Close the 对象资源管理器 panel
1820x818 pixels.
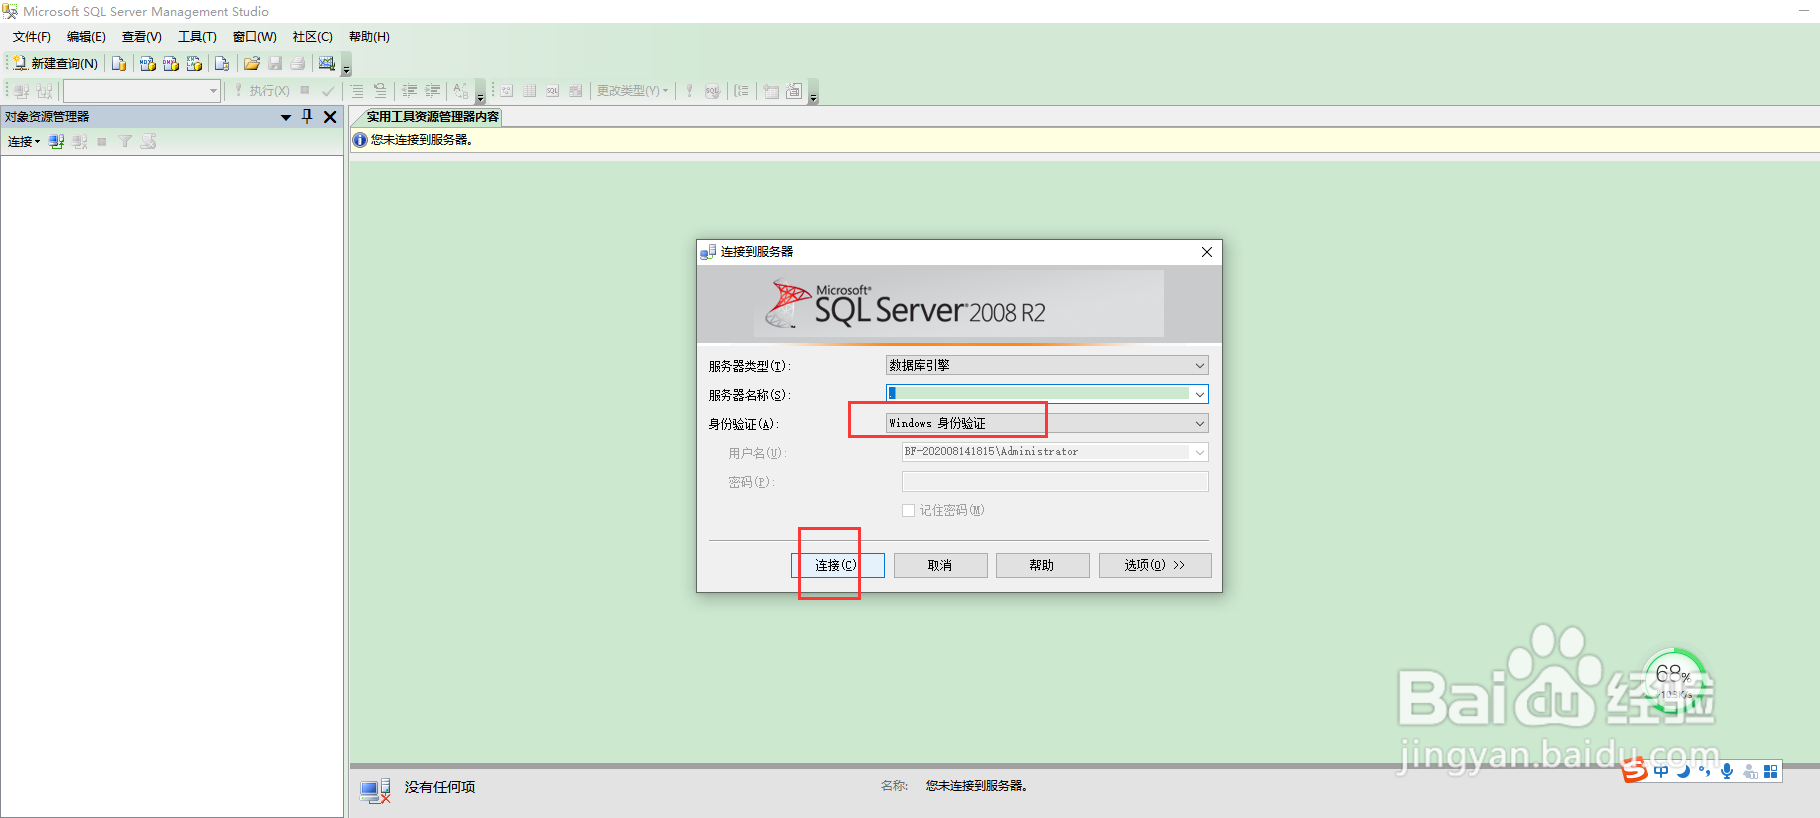(x=330, y=117)
